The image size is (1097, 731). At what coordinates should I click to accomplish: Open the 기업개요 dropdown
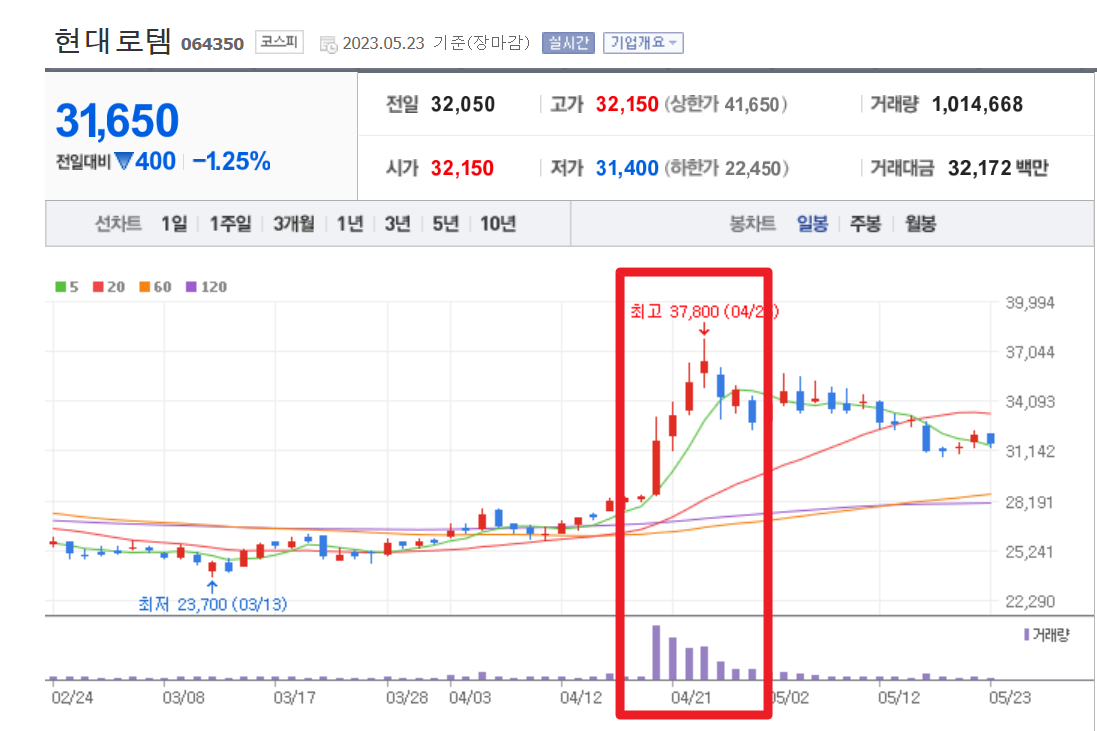tap(643, 43)
